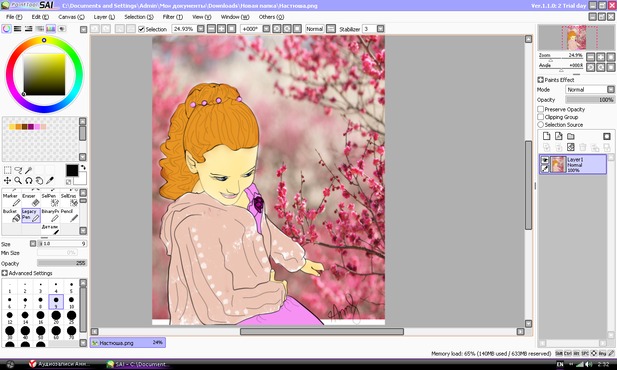Select the Hand tool

click(x=39, y=180)
